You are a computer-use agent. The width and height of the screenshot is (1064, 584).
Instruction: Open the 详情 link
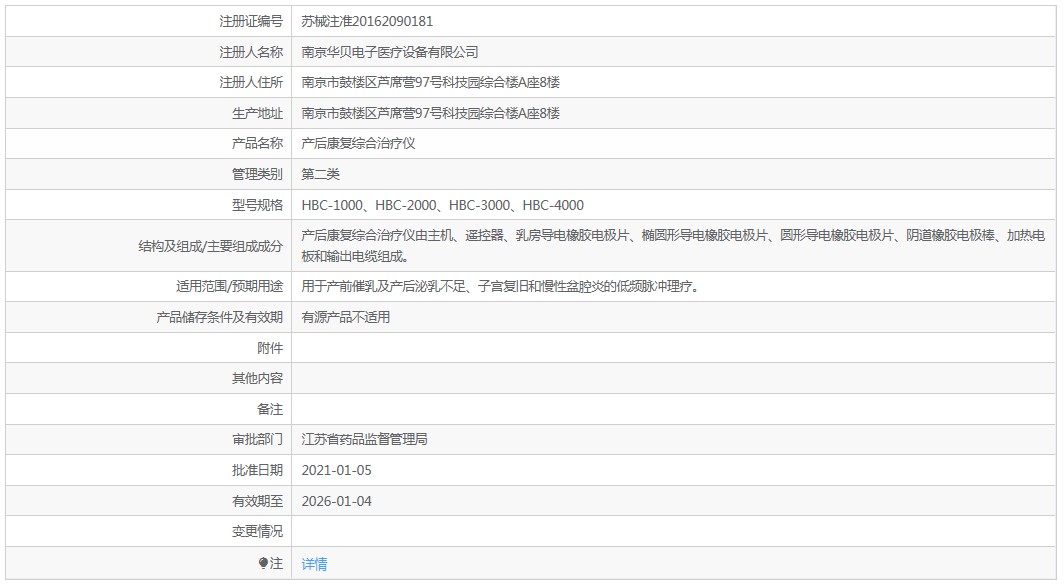tap(314, 564)
